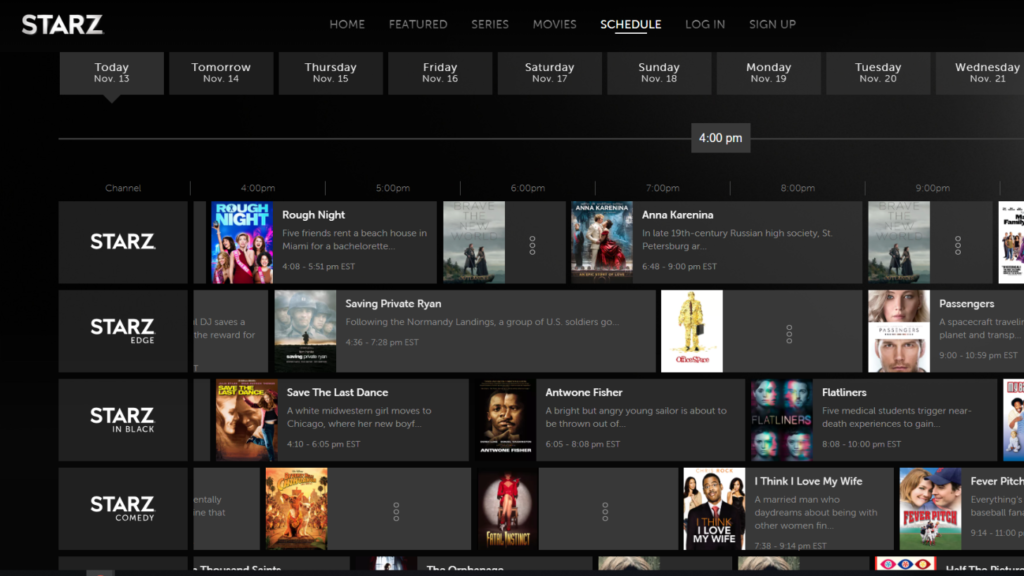Open first Brave New World poster
The width and height of the screenshot is (1024, 576).
pos(474,242)
